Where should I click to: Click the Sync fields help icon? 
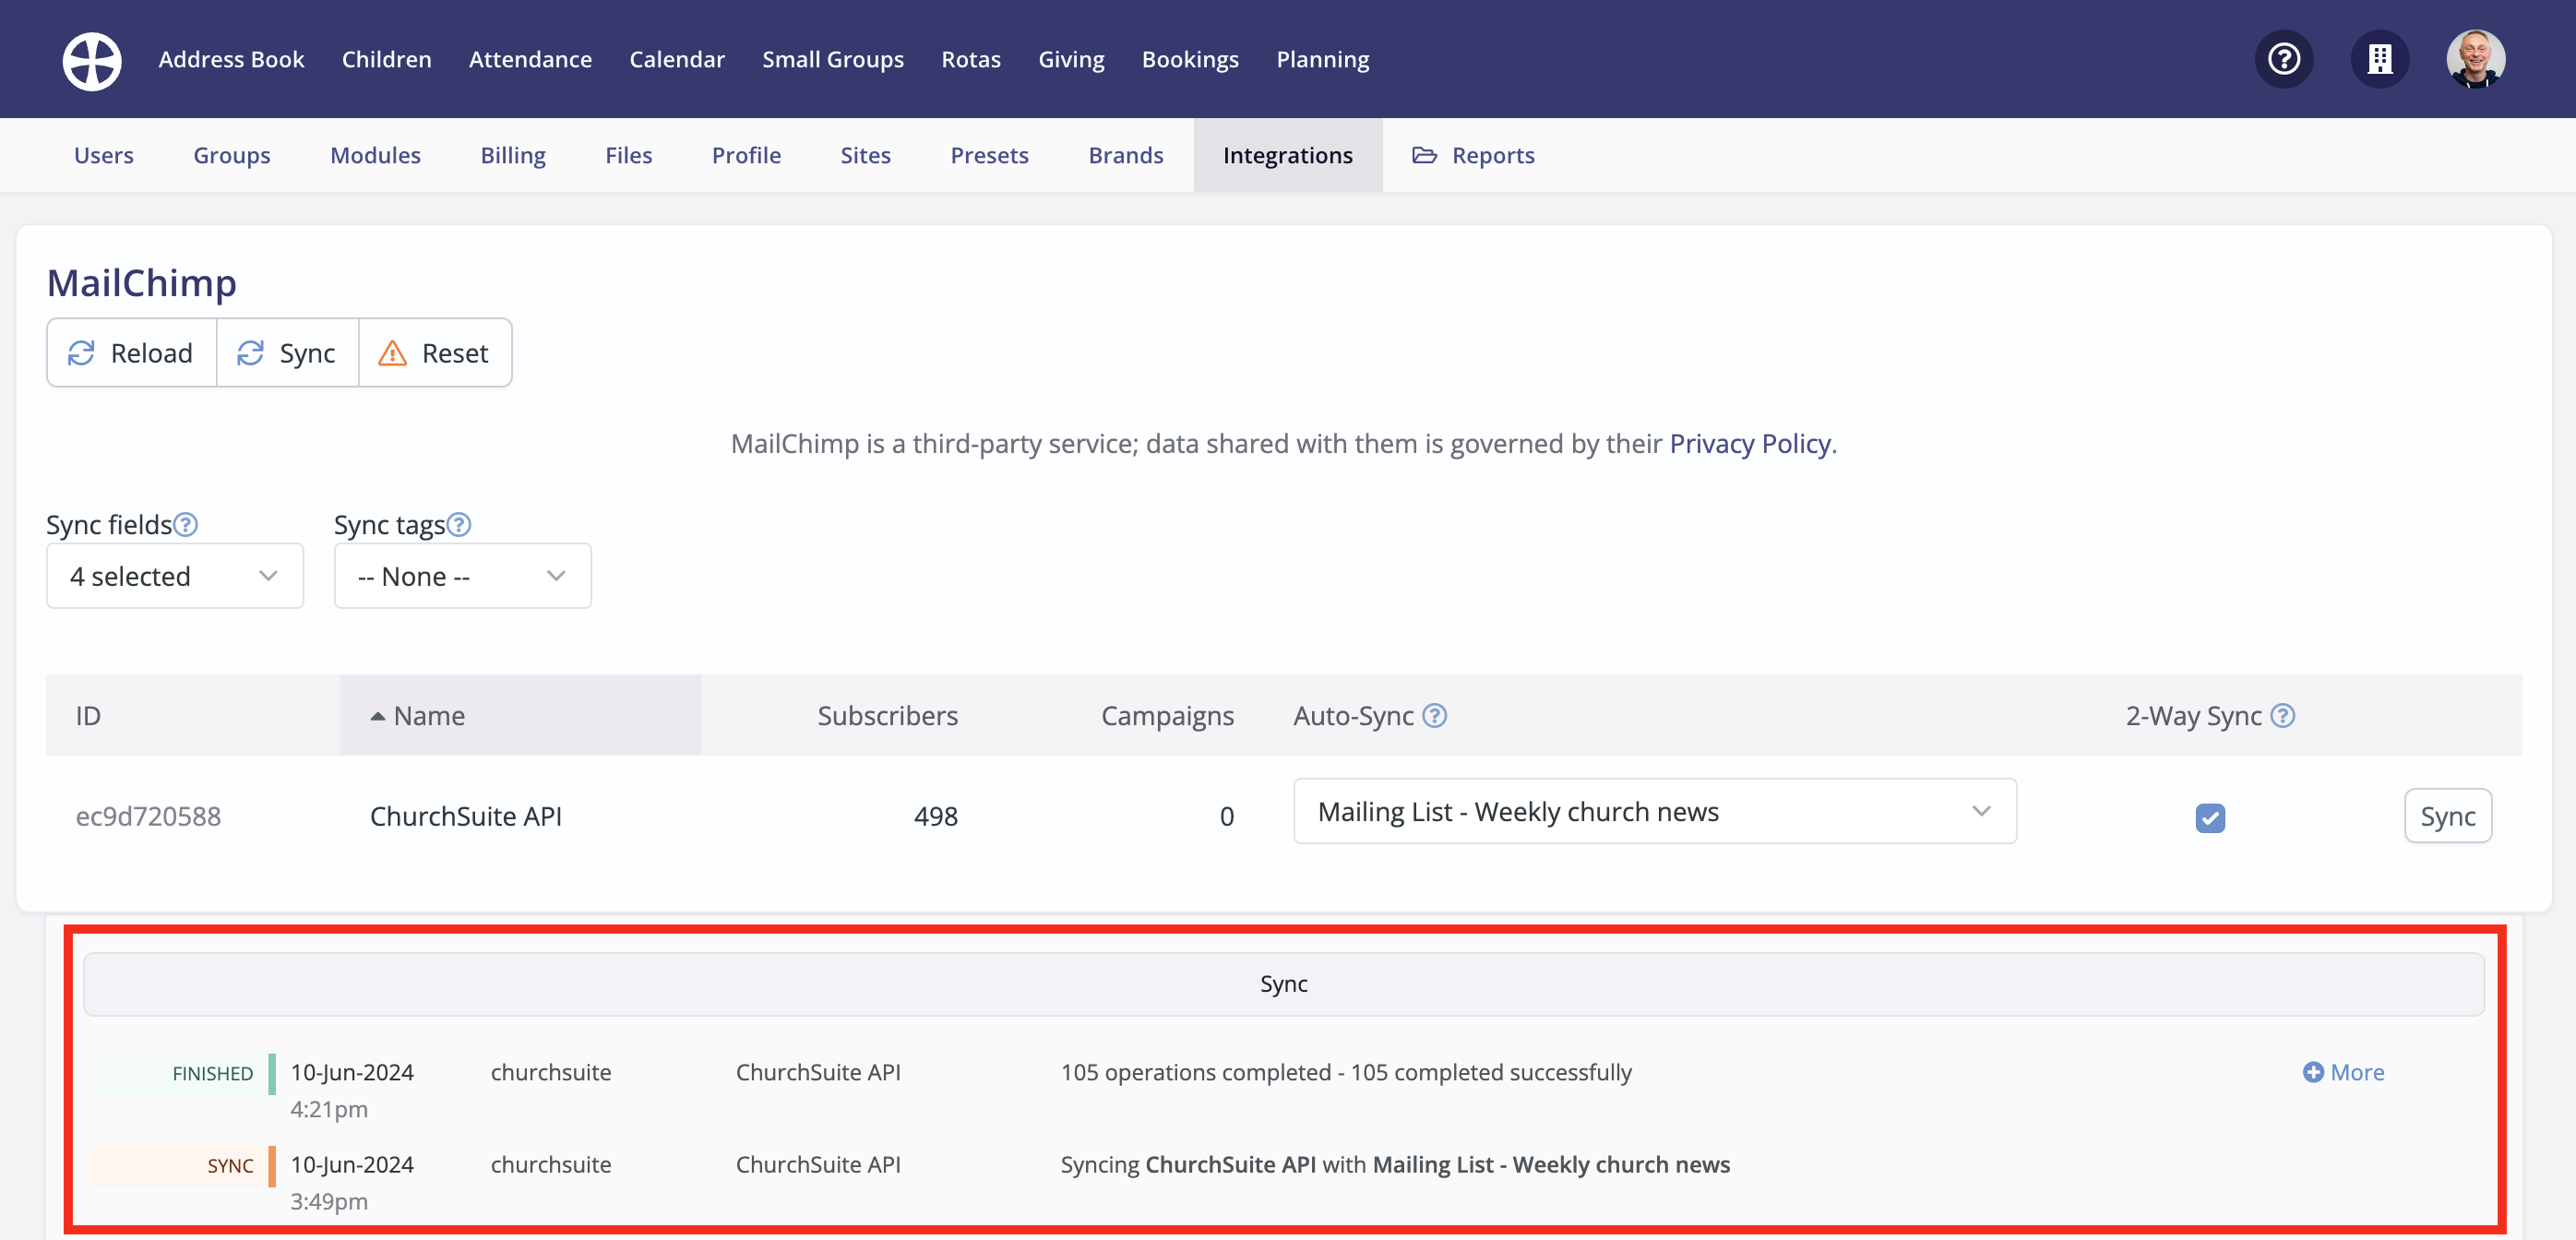pyautogui.click(x=186, y=524)
